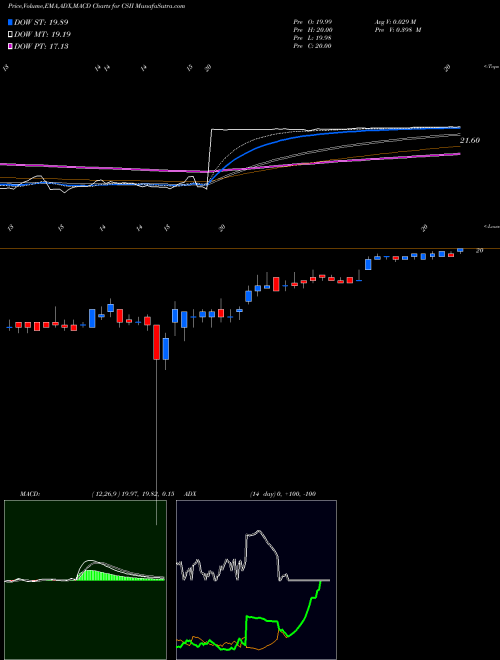Viewport: 500px width, 660px height.
Task: Select the 'DOW MT: 19.19' legend label
Action: tap(42, 35)
